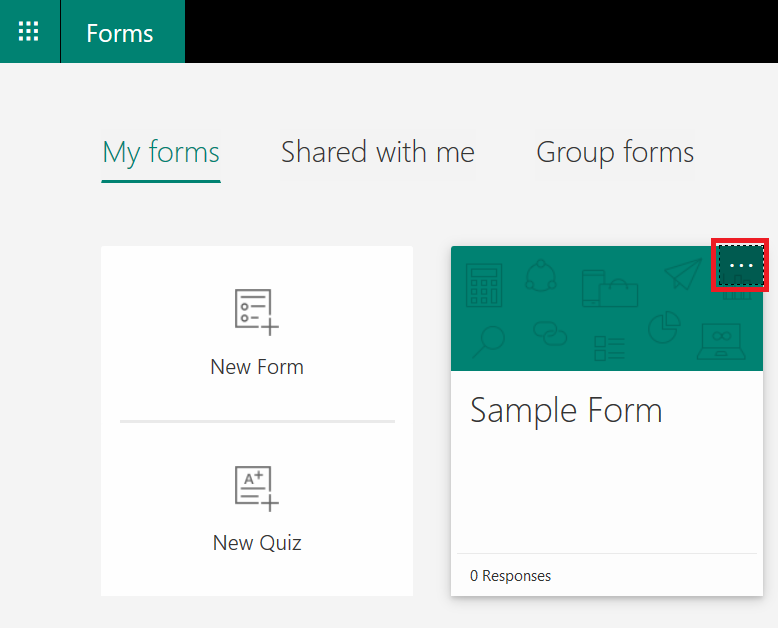Click the calculator icon on the banner
Viewport: 778px width, 628px height.
tap(484, 285)
